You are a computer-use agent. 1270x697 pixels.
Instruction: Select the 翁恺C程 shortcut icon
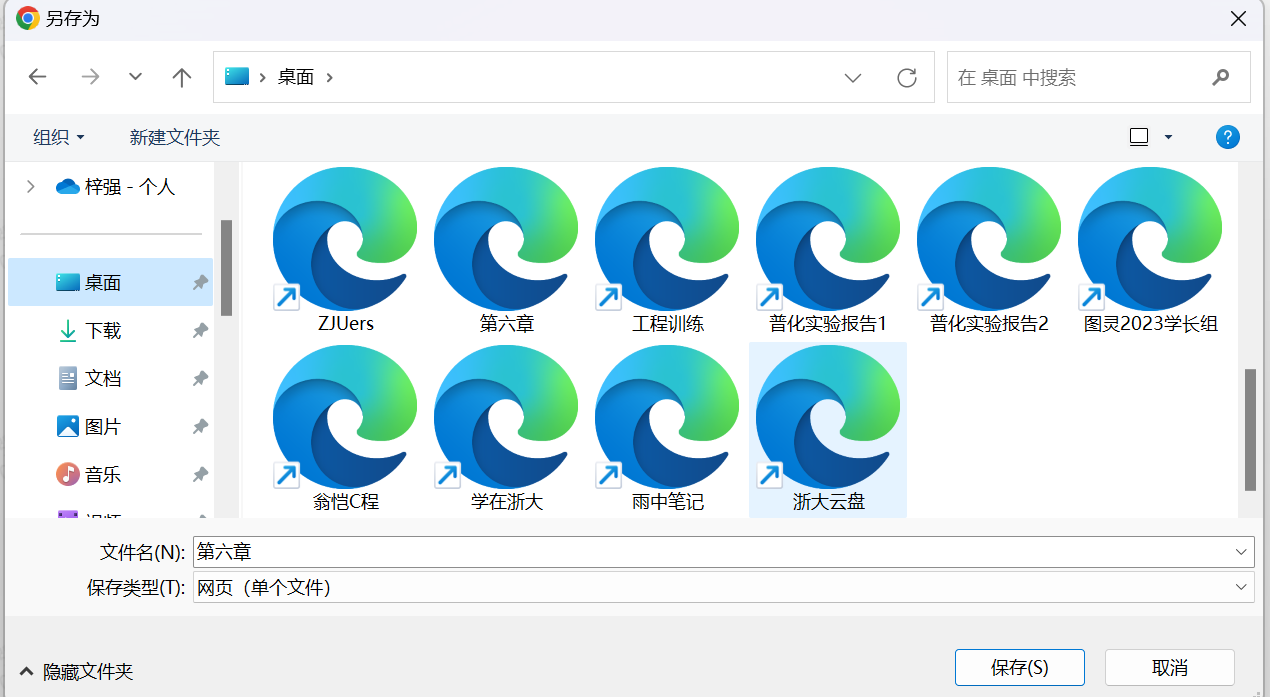click(x=345, y=418)
